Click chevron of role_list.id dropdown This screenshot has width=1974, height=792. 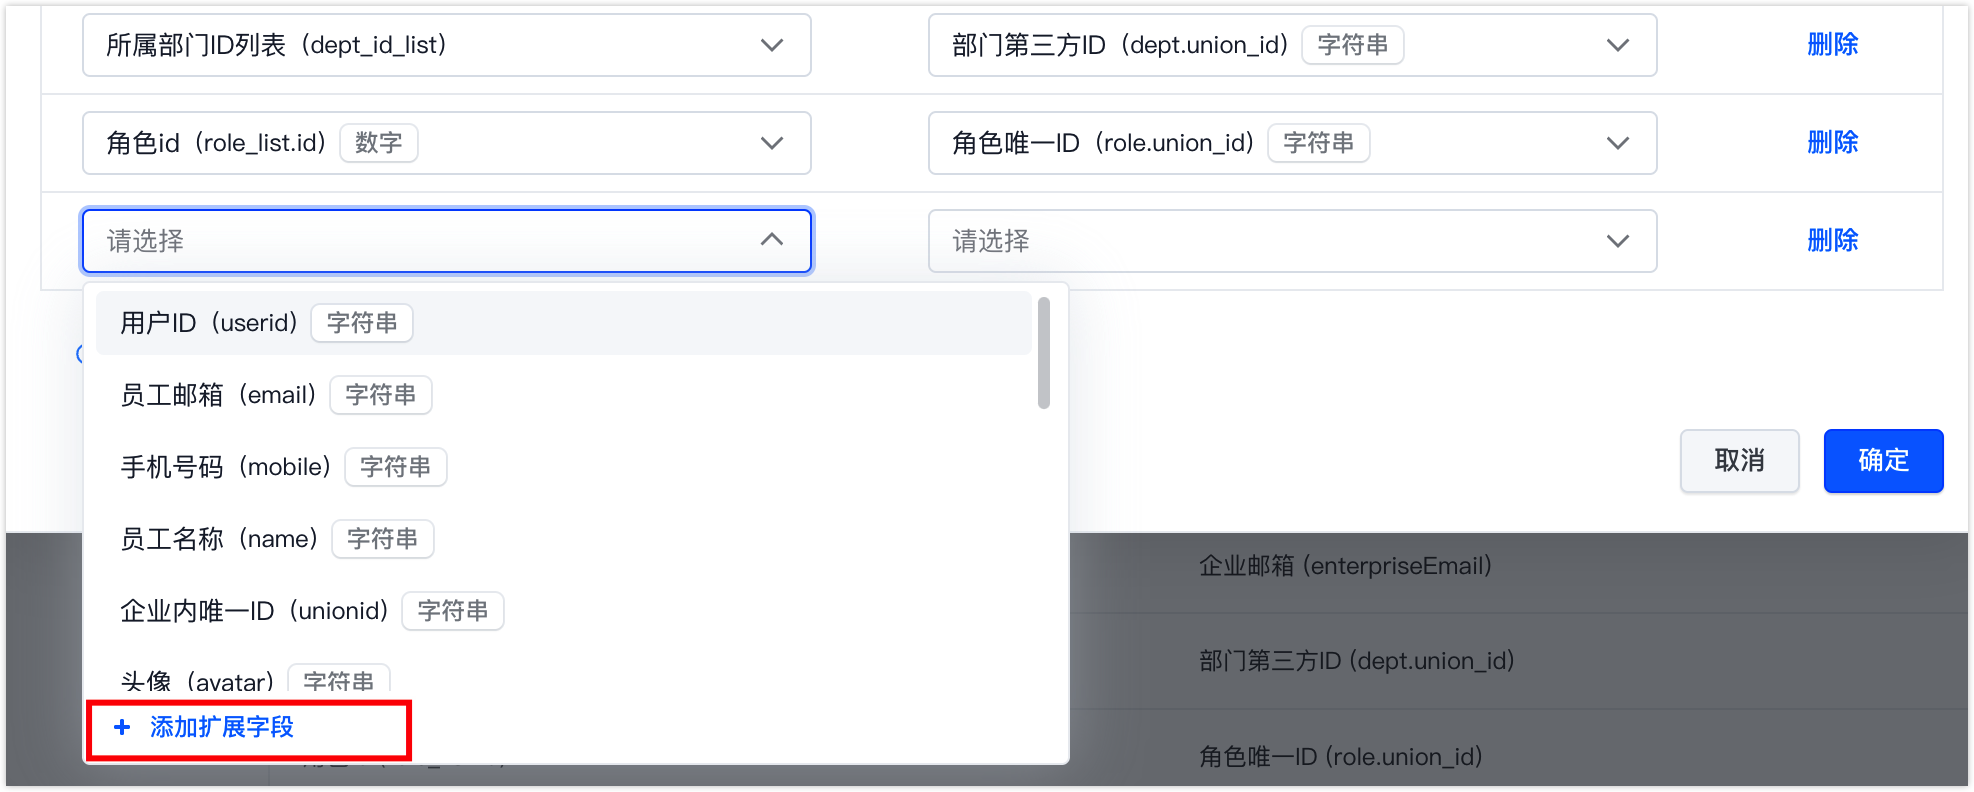(772, 143)
